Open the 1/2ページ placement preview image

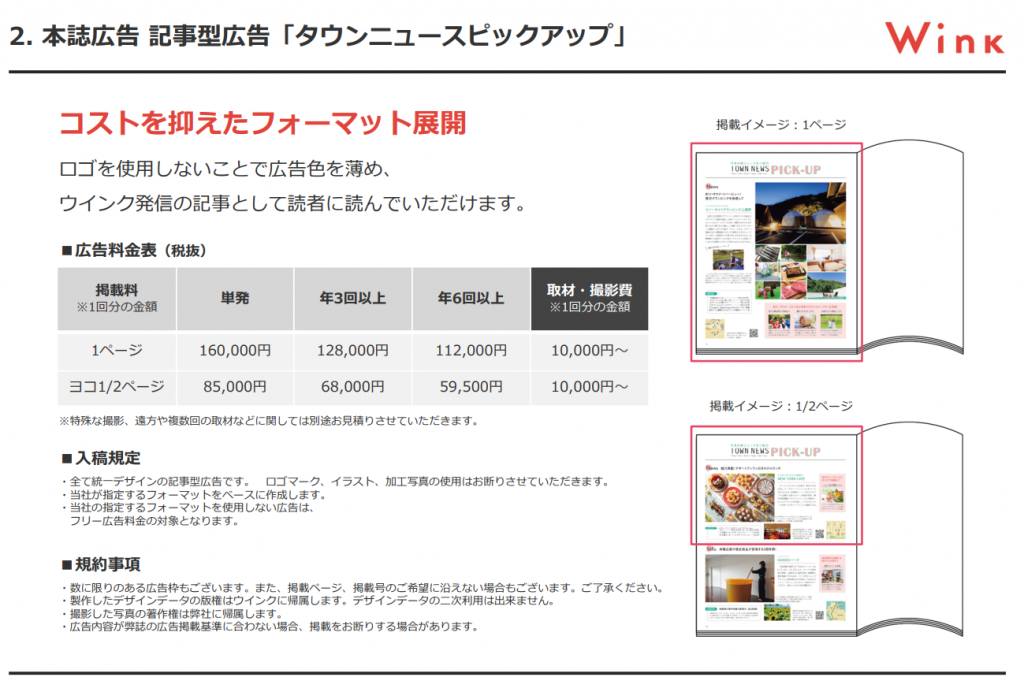[776, 485]
